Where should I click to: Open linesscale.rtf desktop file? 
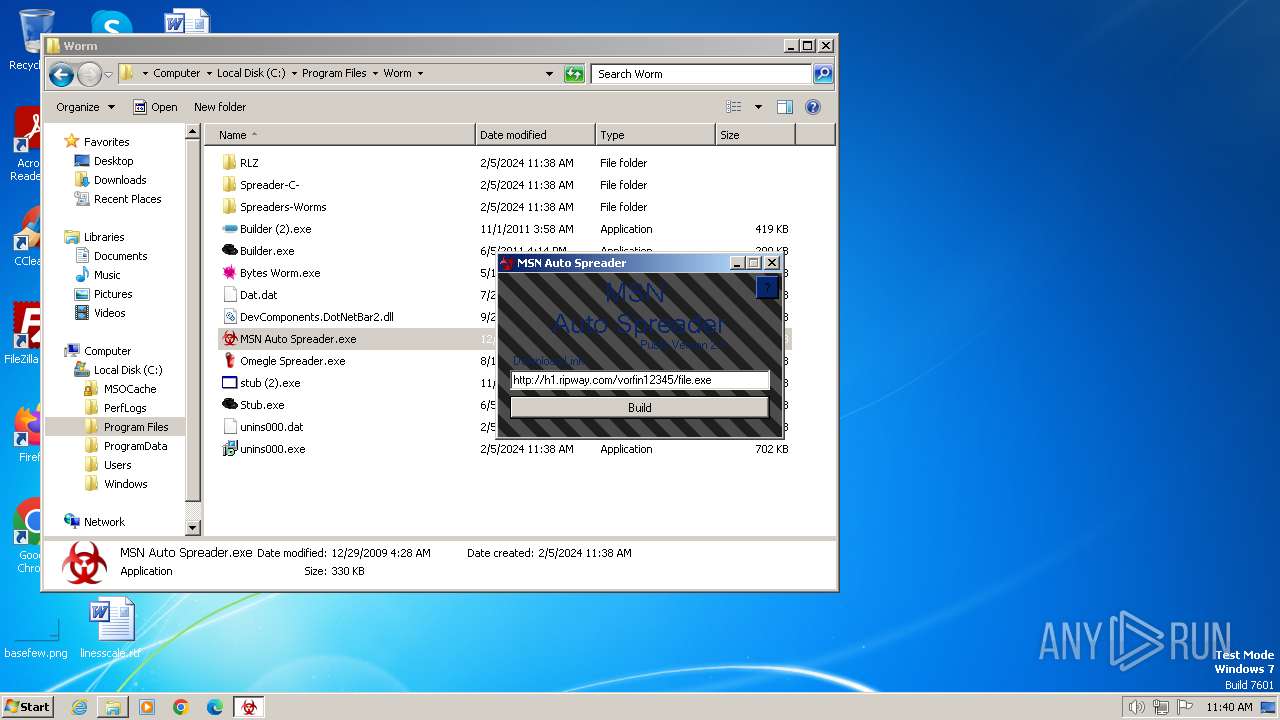(110, 629)
